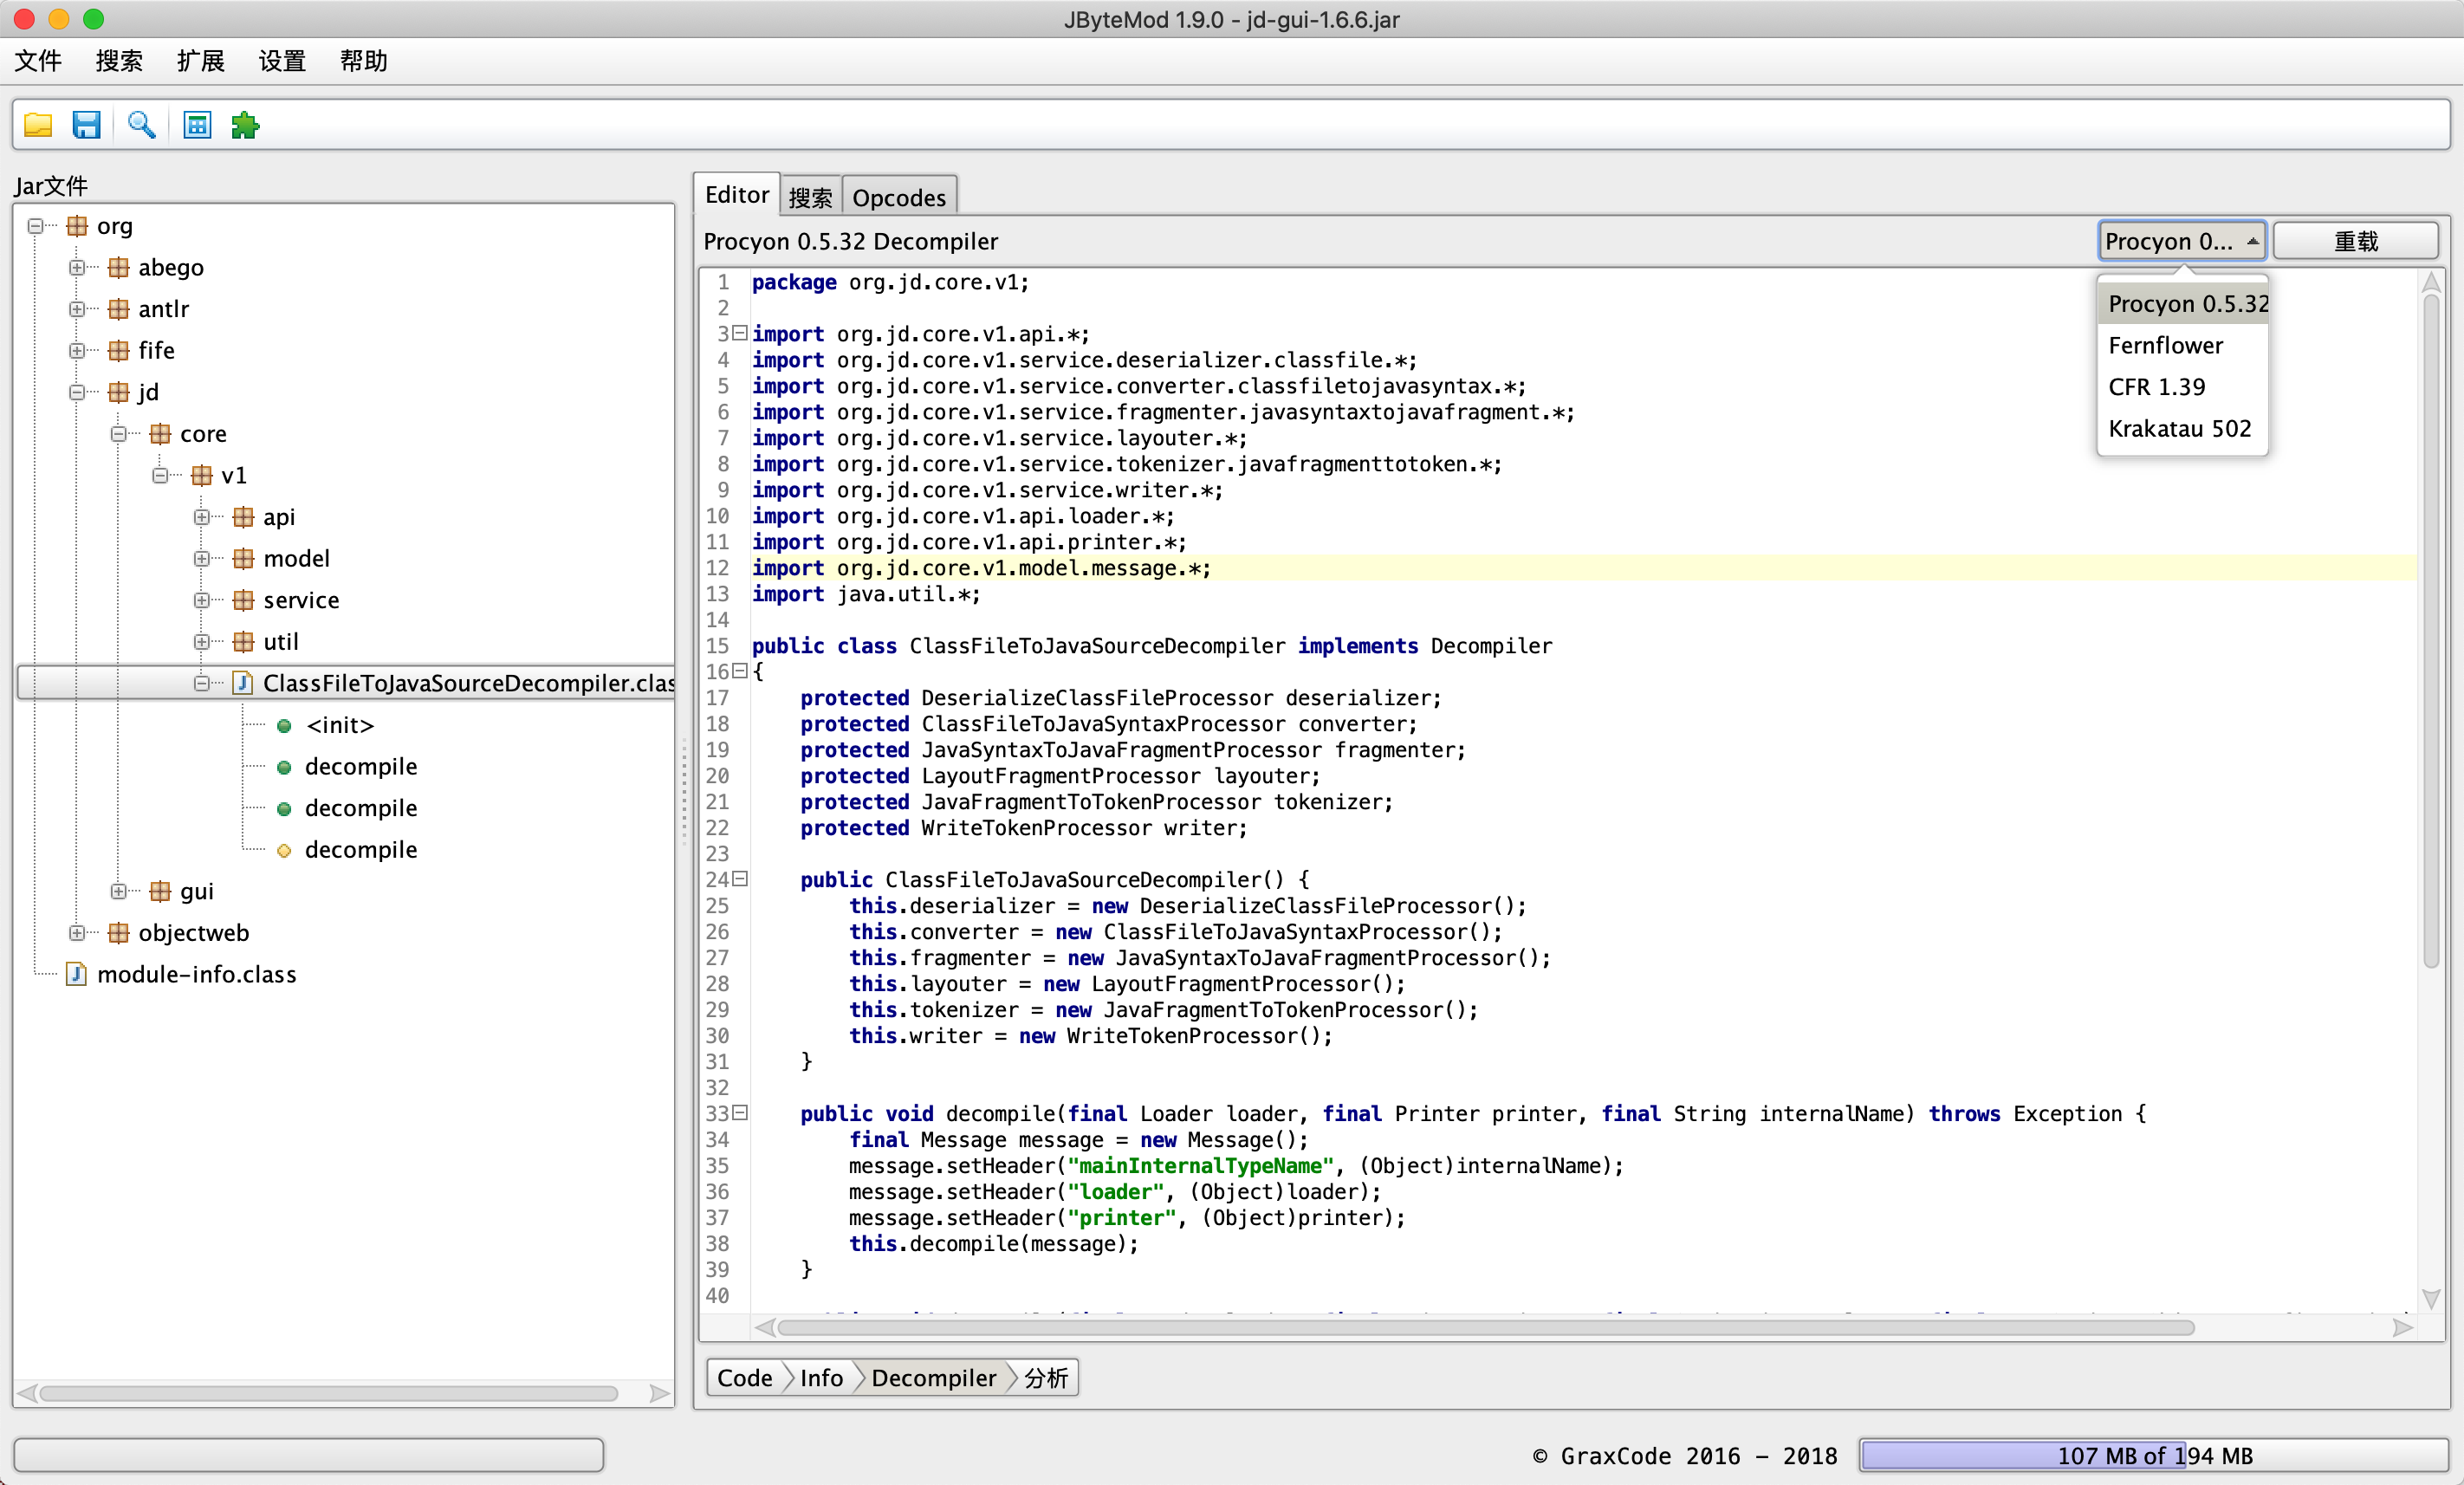The height and width of the screenshot is (1485, 2464).
Task: Click the yellow decompile method icon
Action: pyautogui.click(x=284, y=850)
